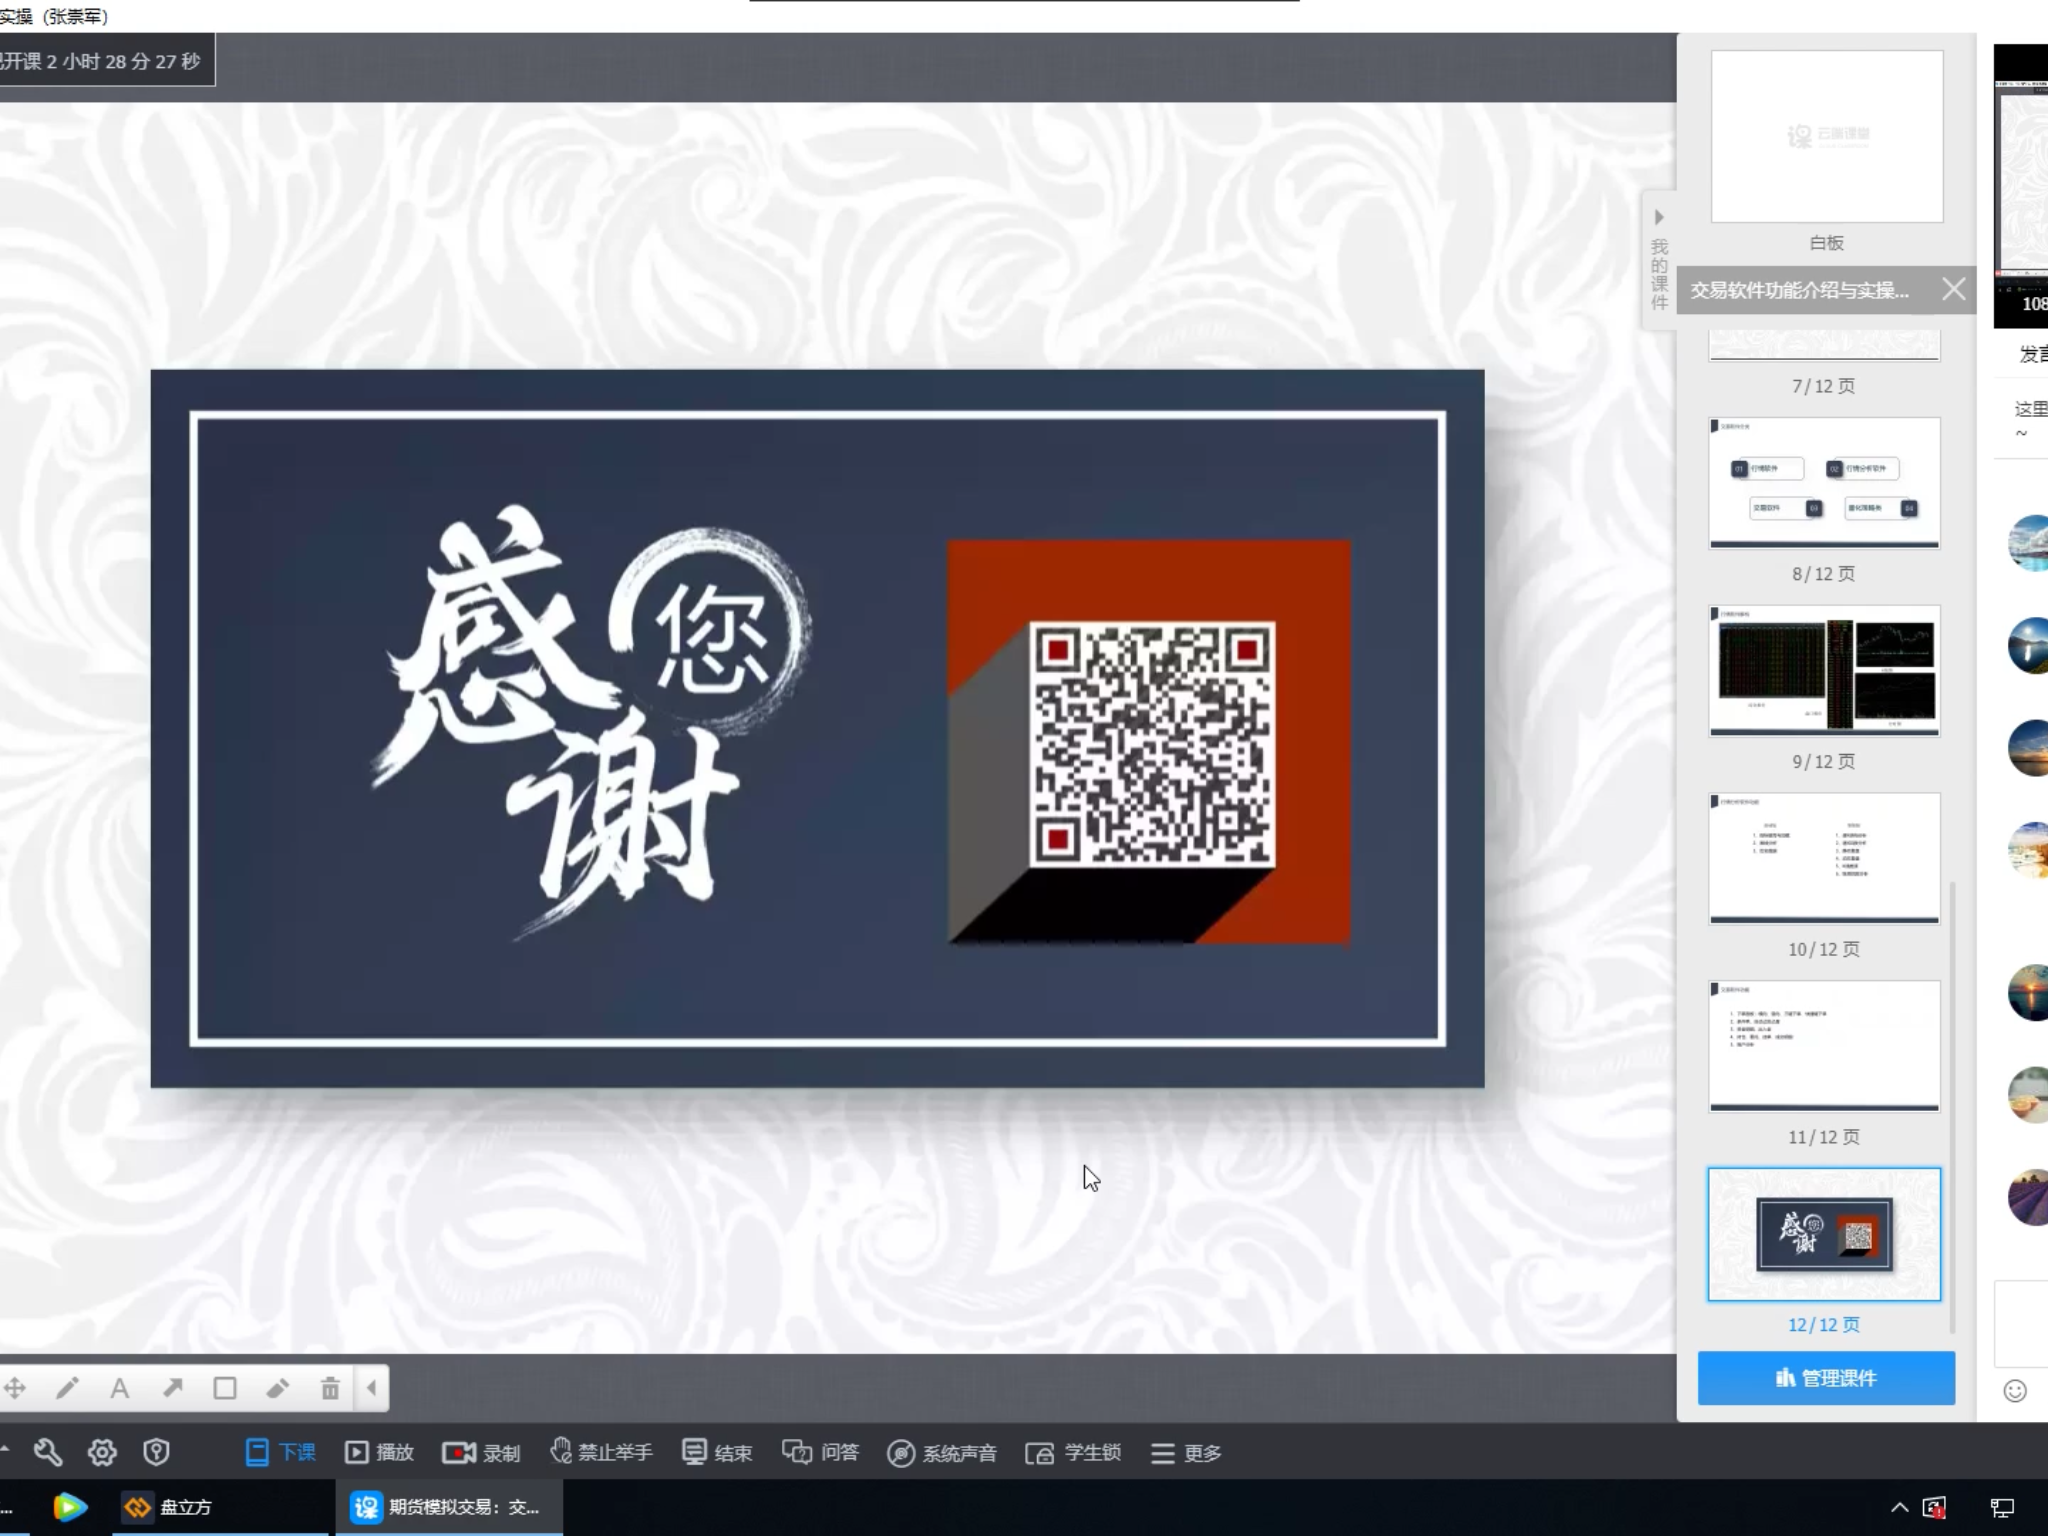
Task: Show hidden system tray icons
Action: pyautogui.click(x=1899, y=1507)
